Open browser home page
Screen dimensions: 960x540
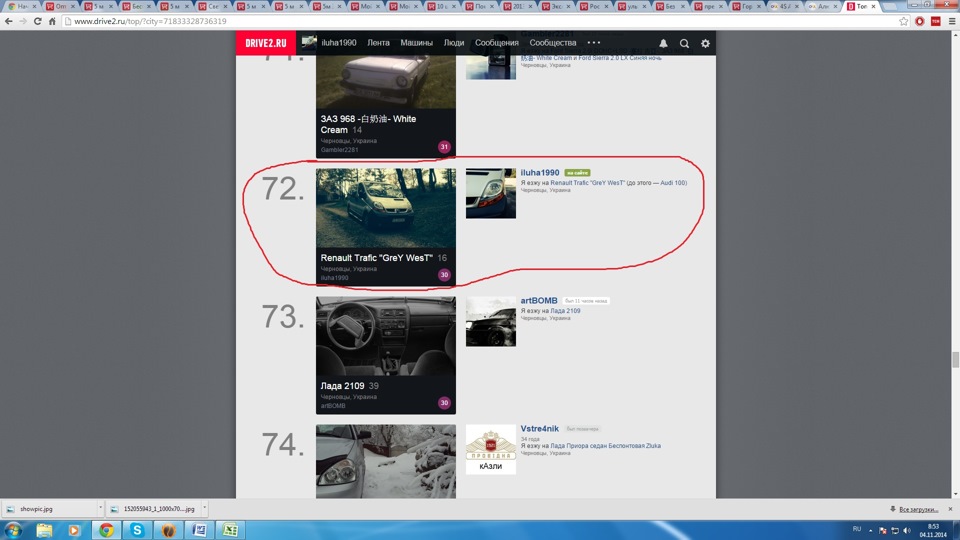click(x=52, y=21)
